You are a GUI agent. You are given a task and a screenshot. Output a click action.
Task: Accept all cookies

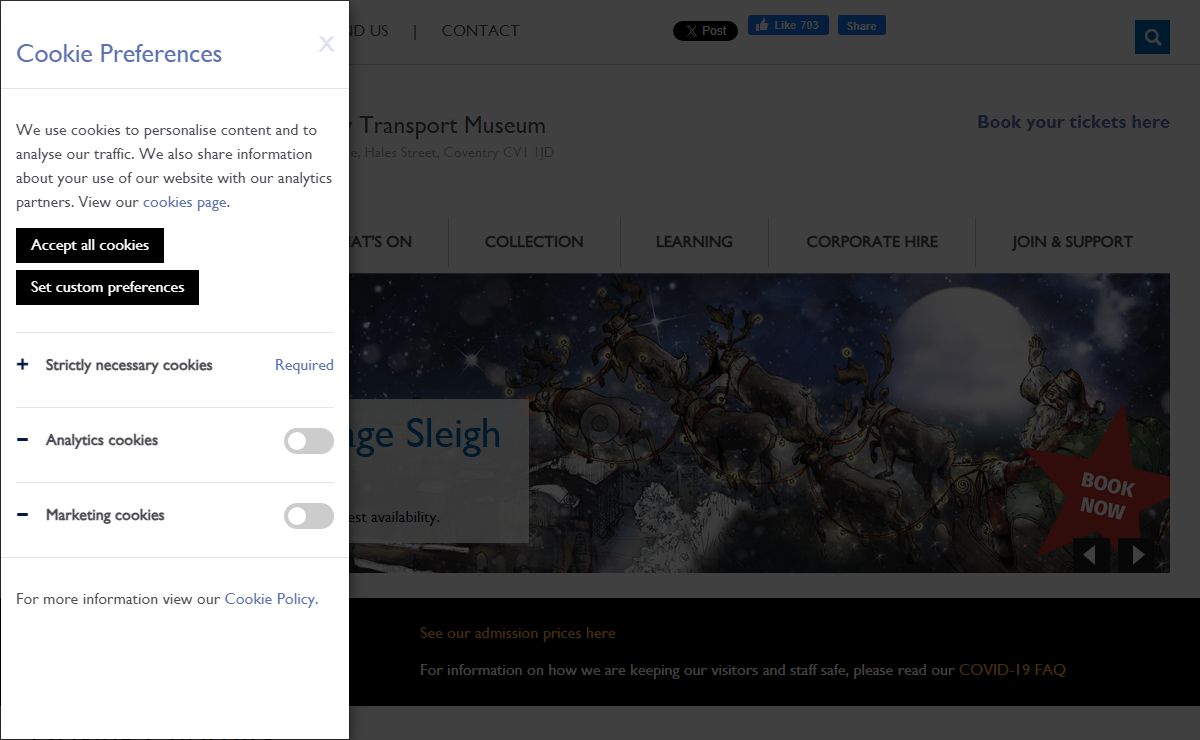pyautogui.click(x=90, y=245)
